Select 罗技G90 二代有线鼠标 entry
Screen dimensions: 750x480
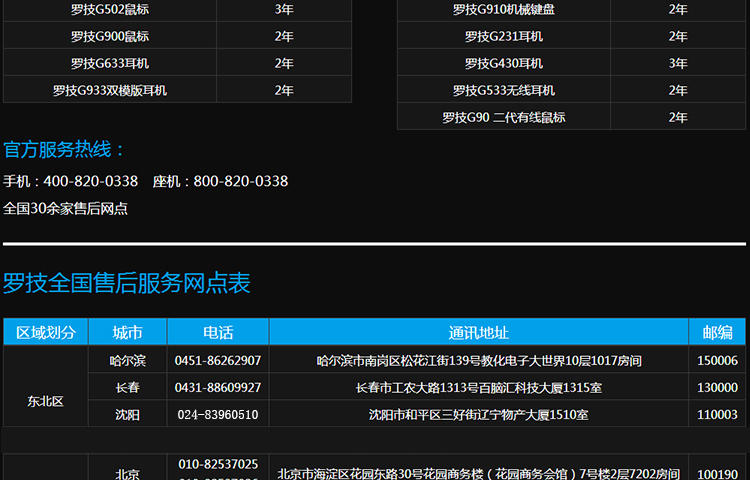coord(503,118)
